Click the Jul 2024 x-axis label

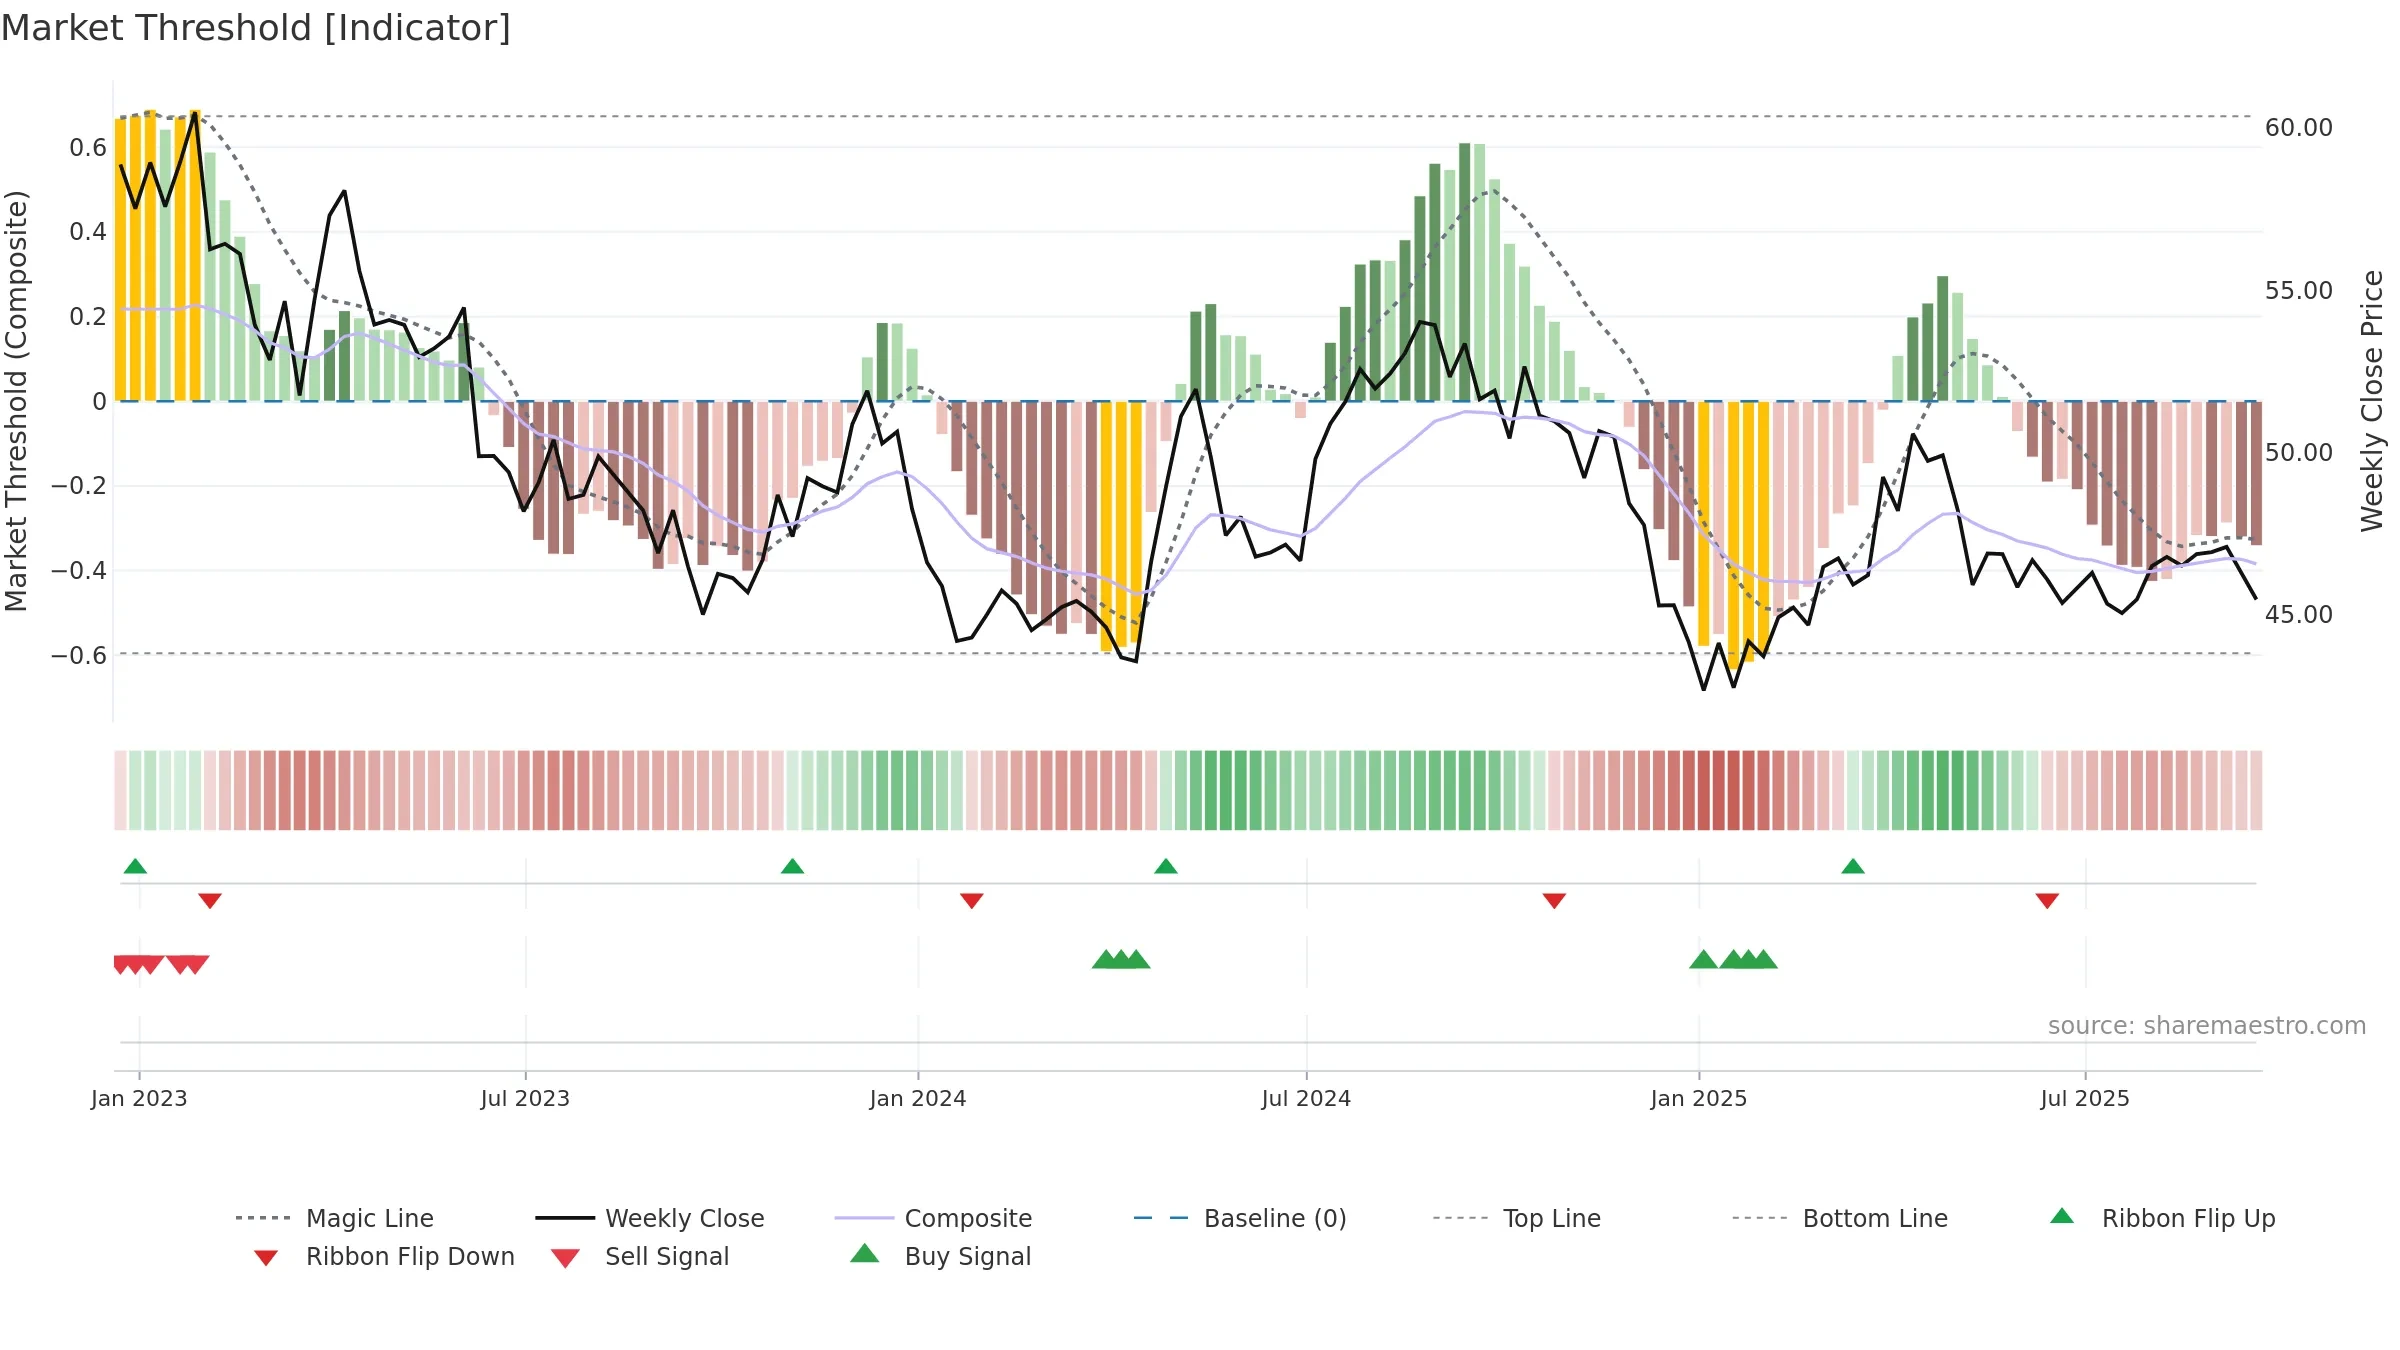pos(1306,1098)
